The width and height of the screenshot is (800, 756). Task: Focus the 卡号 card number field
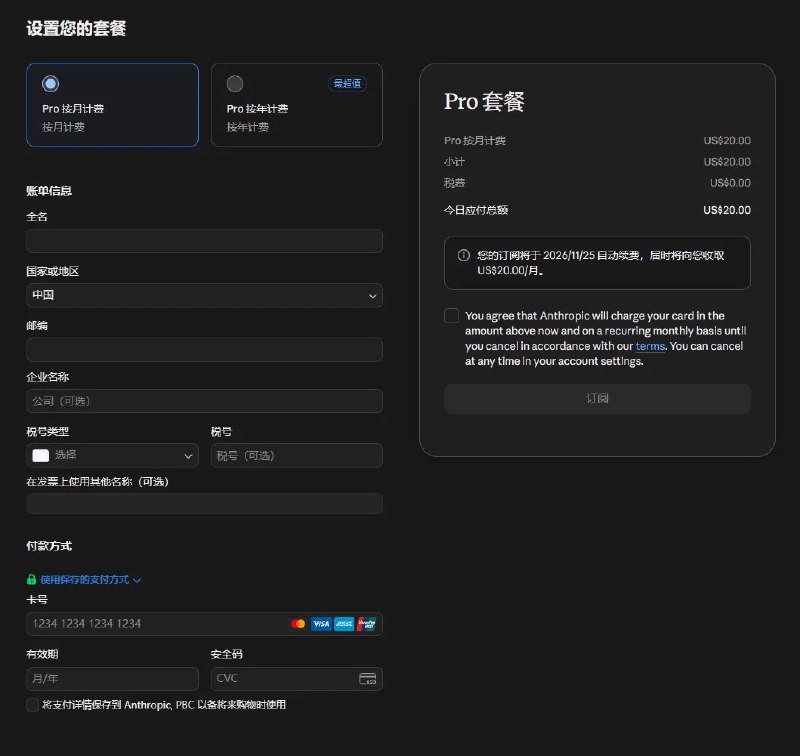tap(204, 623)
